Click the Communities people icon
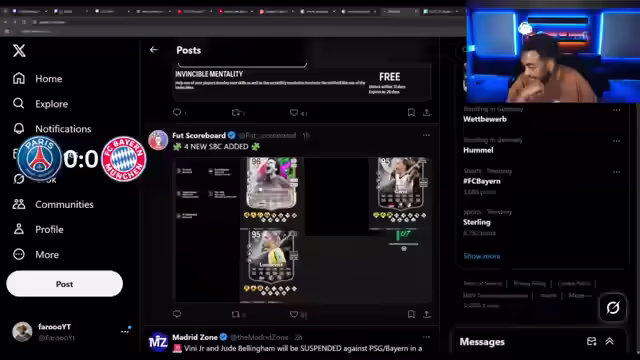The image size is (640, 360). click(x=19, y=204)
